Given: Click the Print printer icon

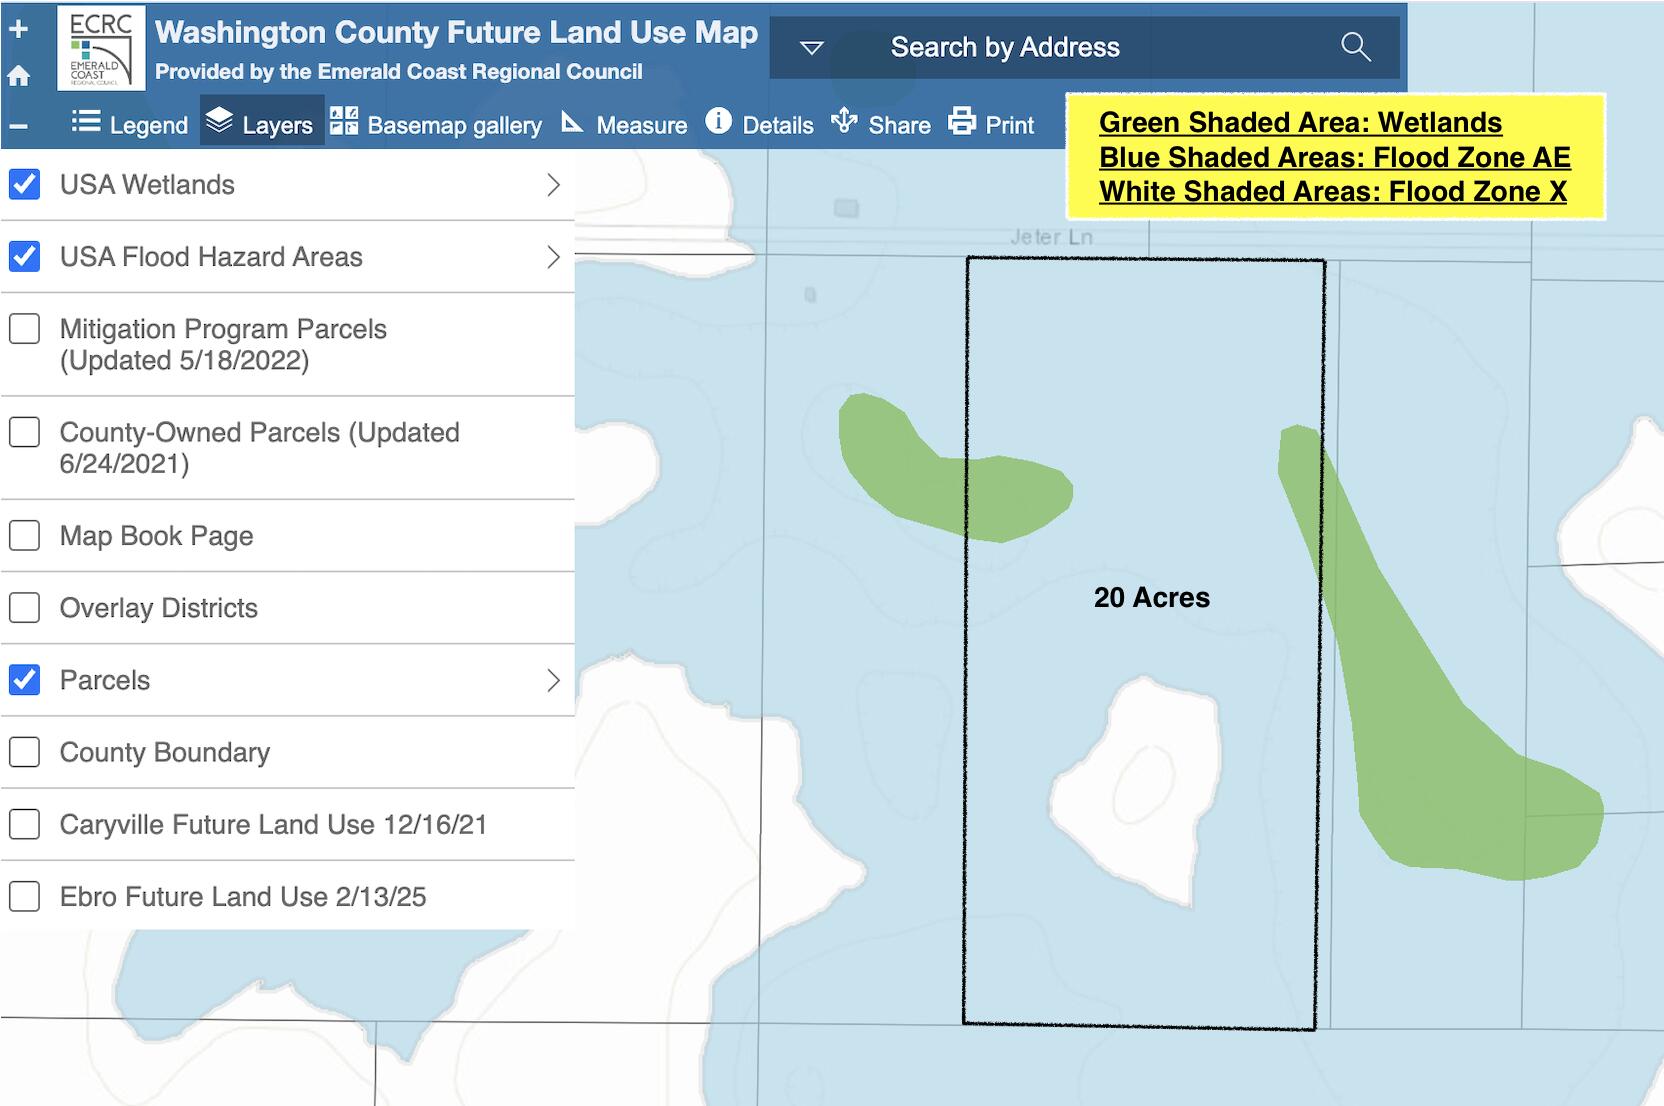Looking at the screenshot, I should [962, 121].
